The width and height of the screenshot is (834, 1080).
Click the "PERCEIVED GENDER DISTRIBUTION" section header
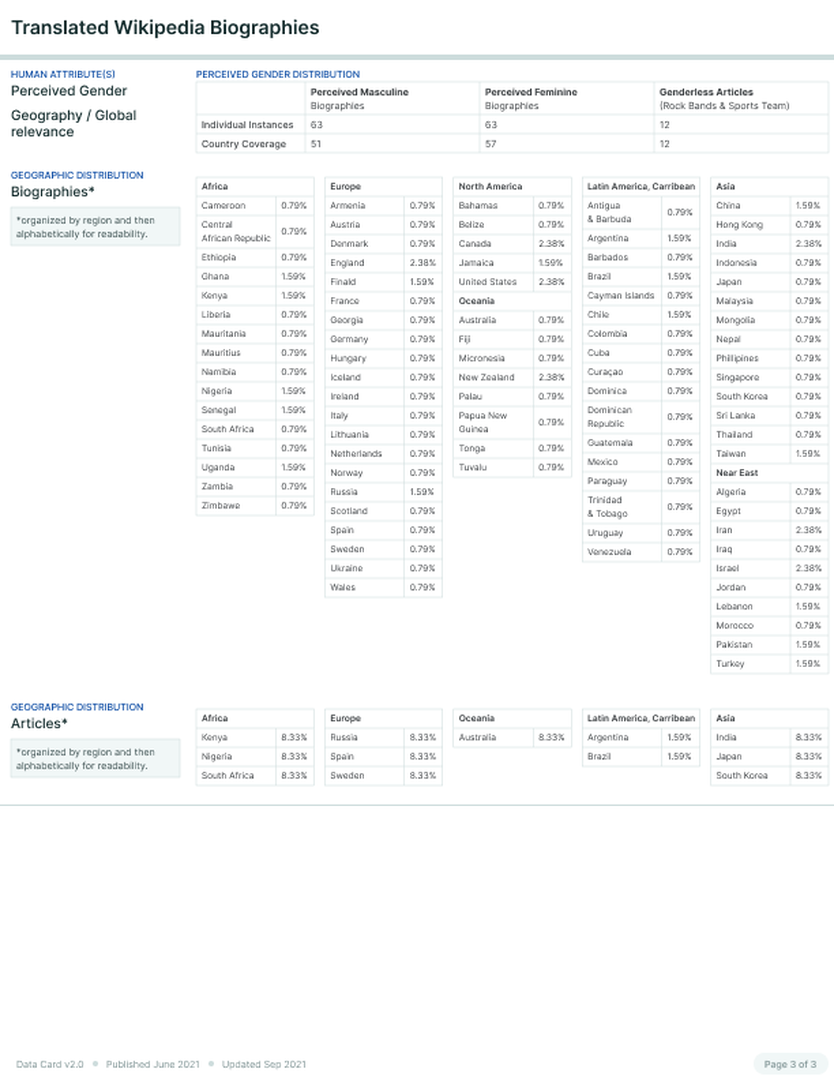[276, 74]
